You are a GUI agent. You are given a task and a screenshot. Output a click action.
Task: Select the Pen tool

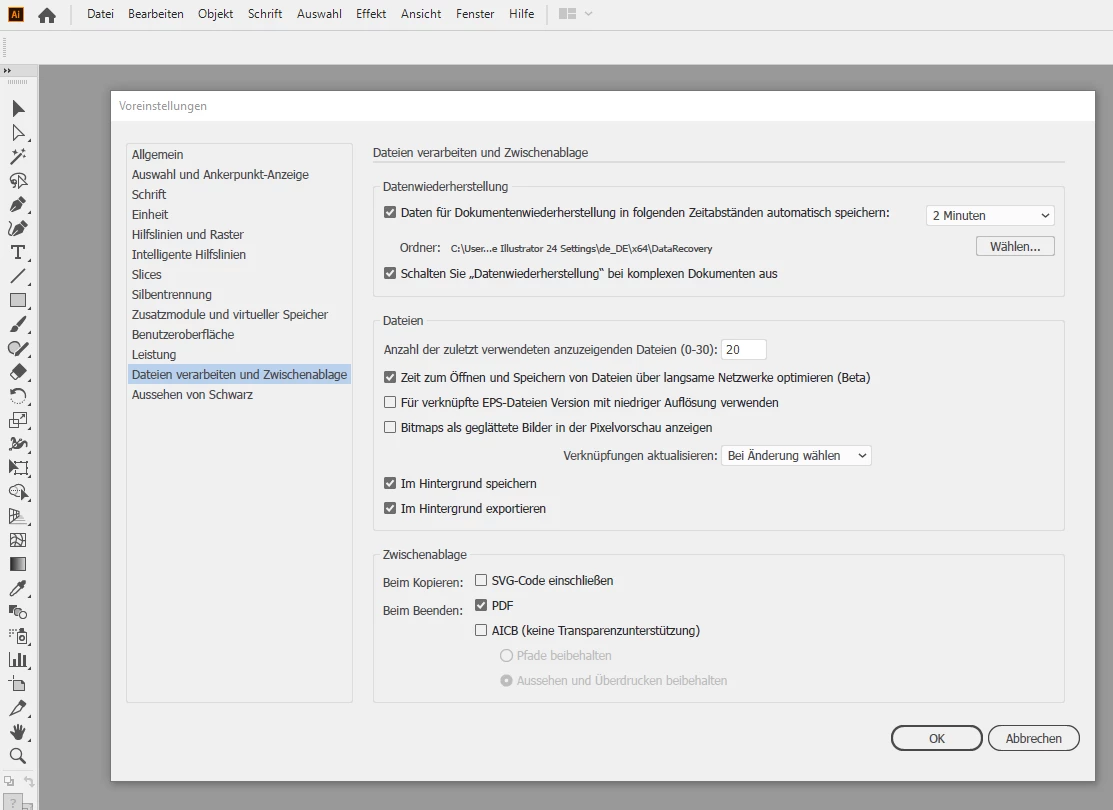(18, 205)
